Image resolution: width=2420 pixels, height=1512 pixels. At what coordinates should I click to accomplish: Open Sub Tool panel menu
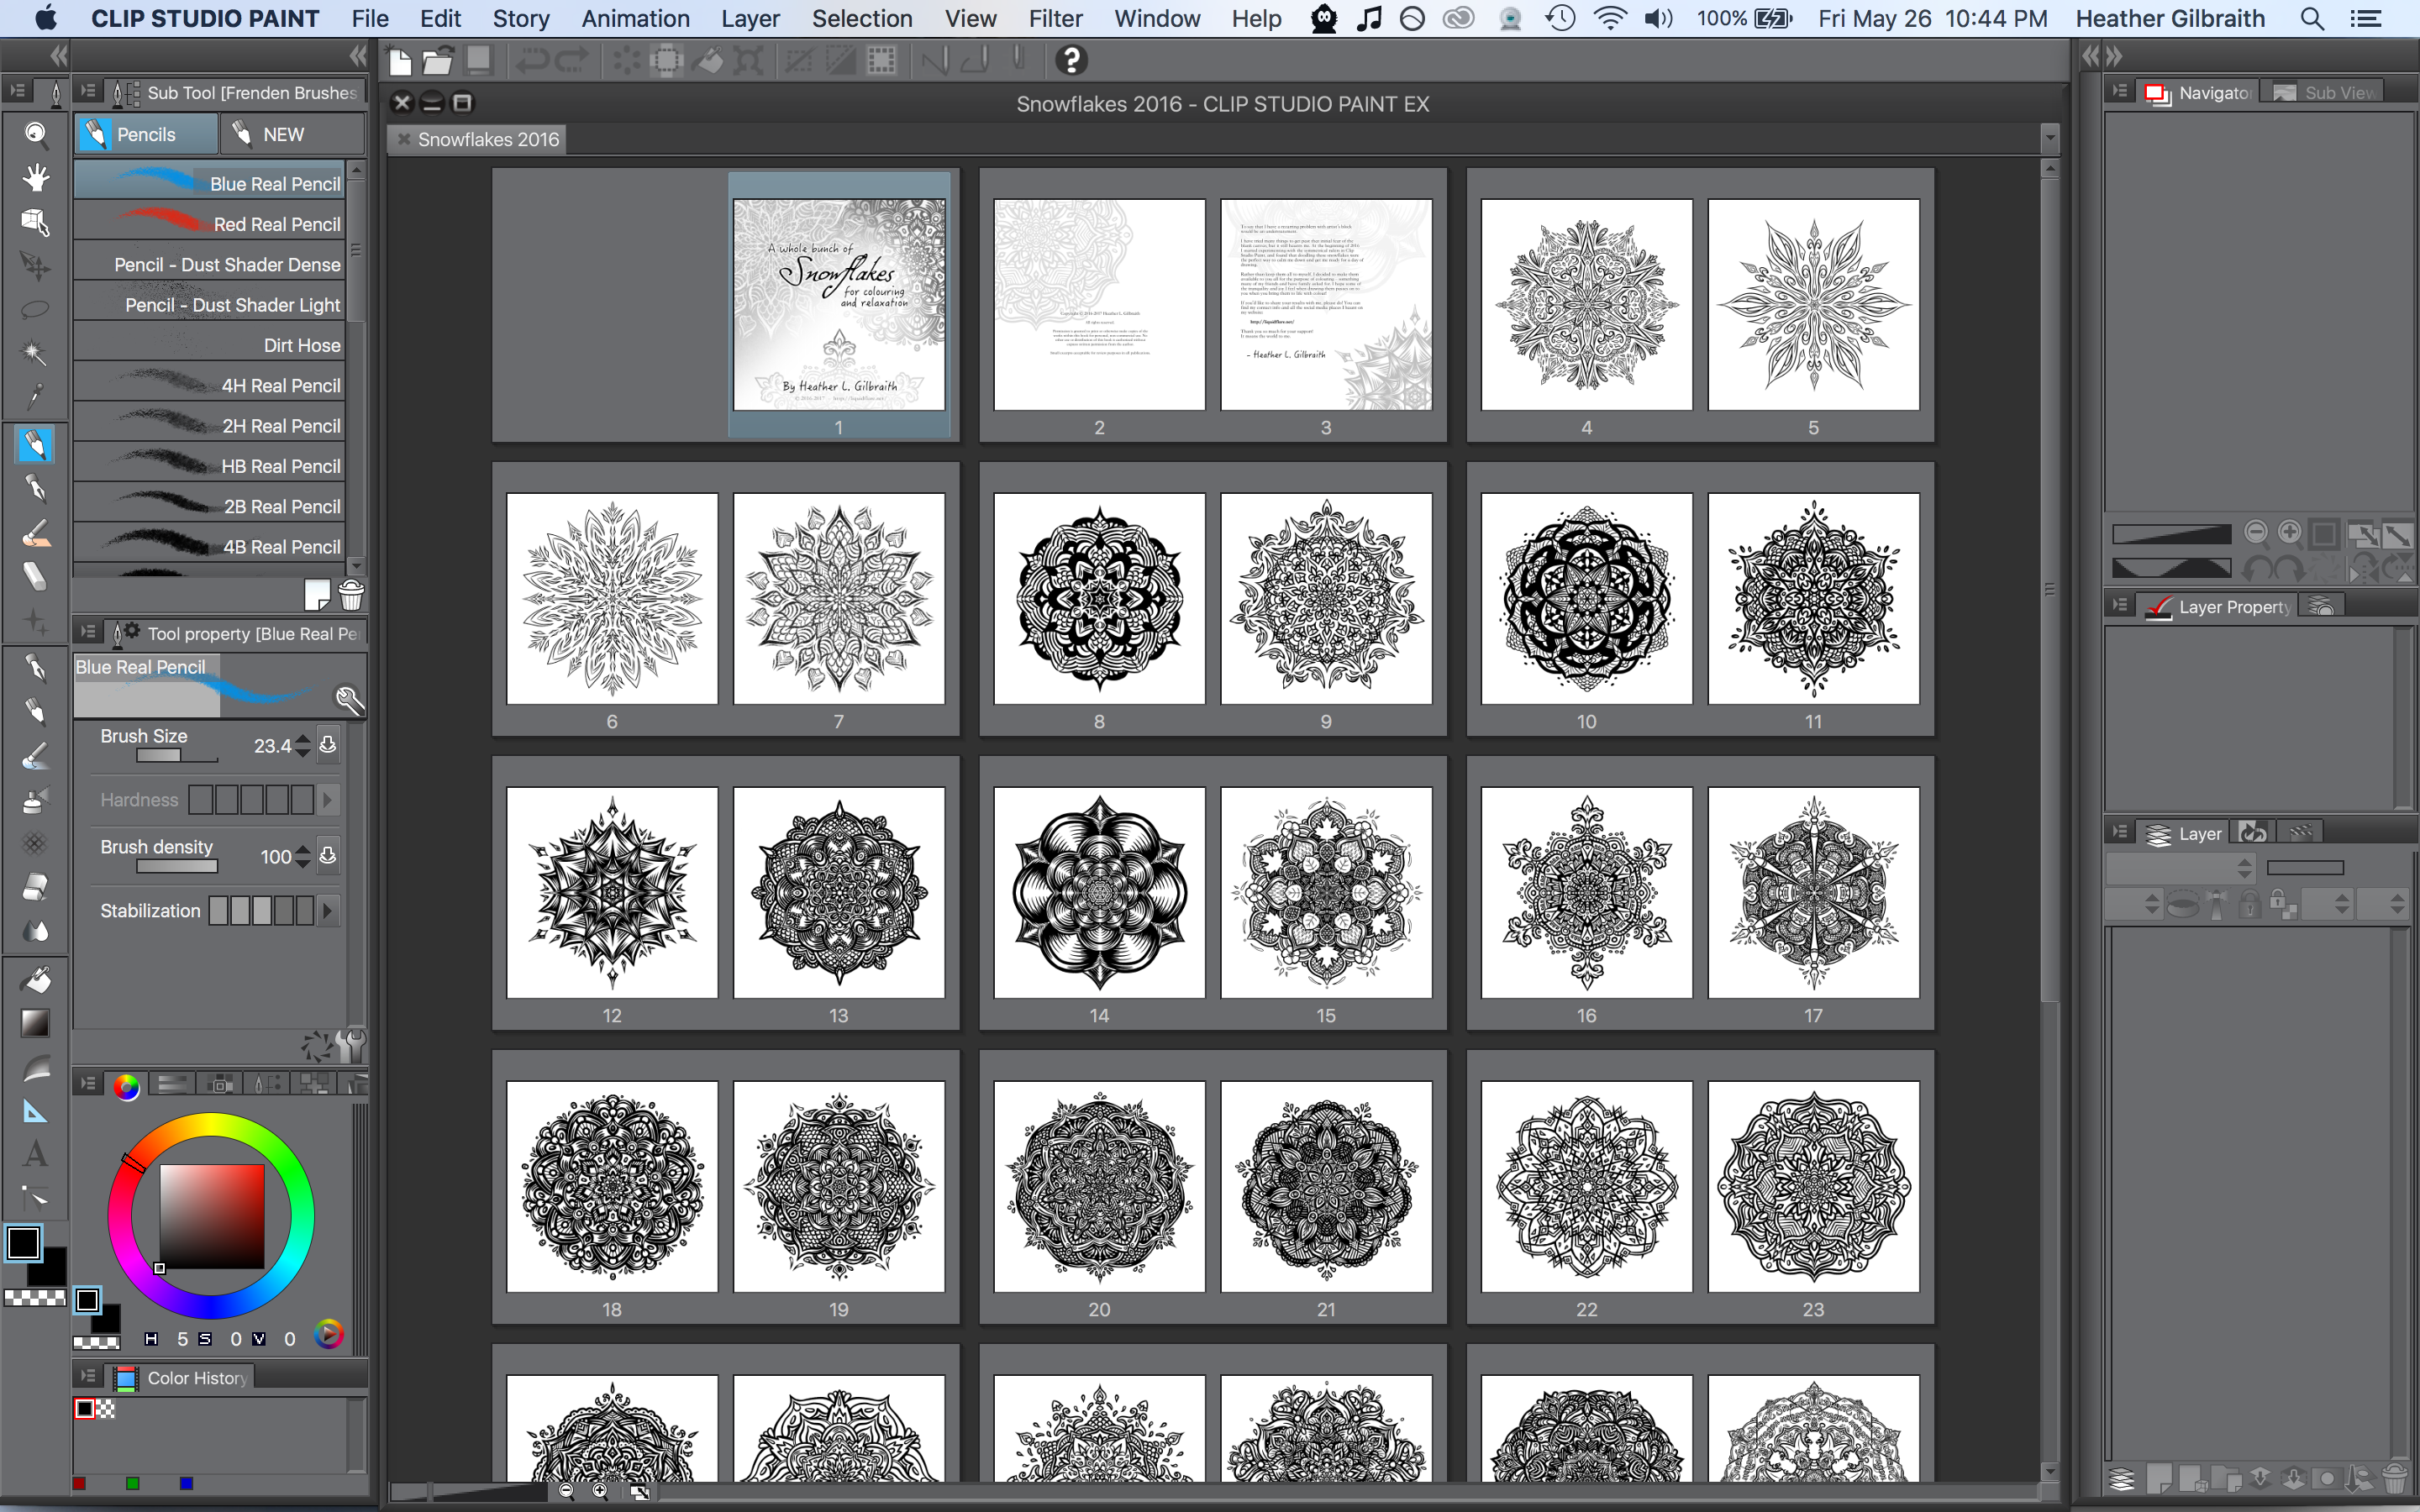point(88,92)
